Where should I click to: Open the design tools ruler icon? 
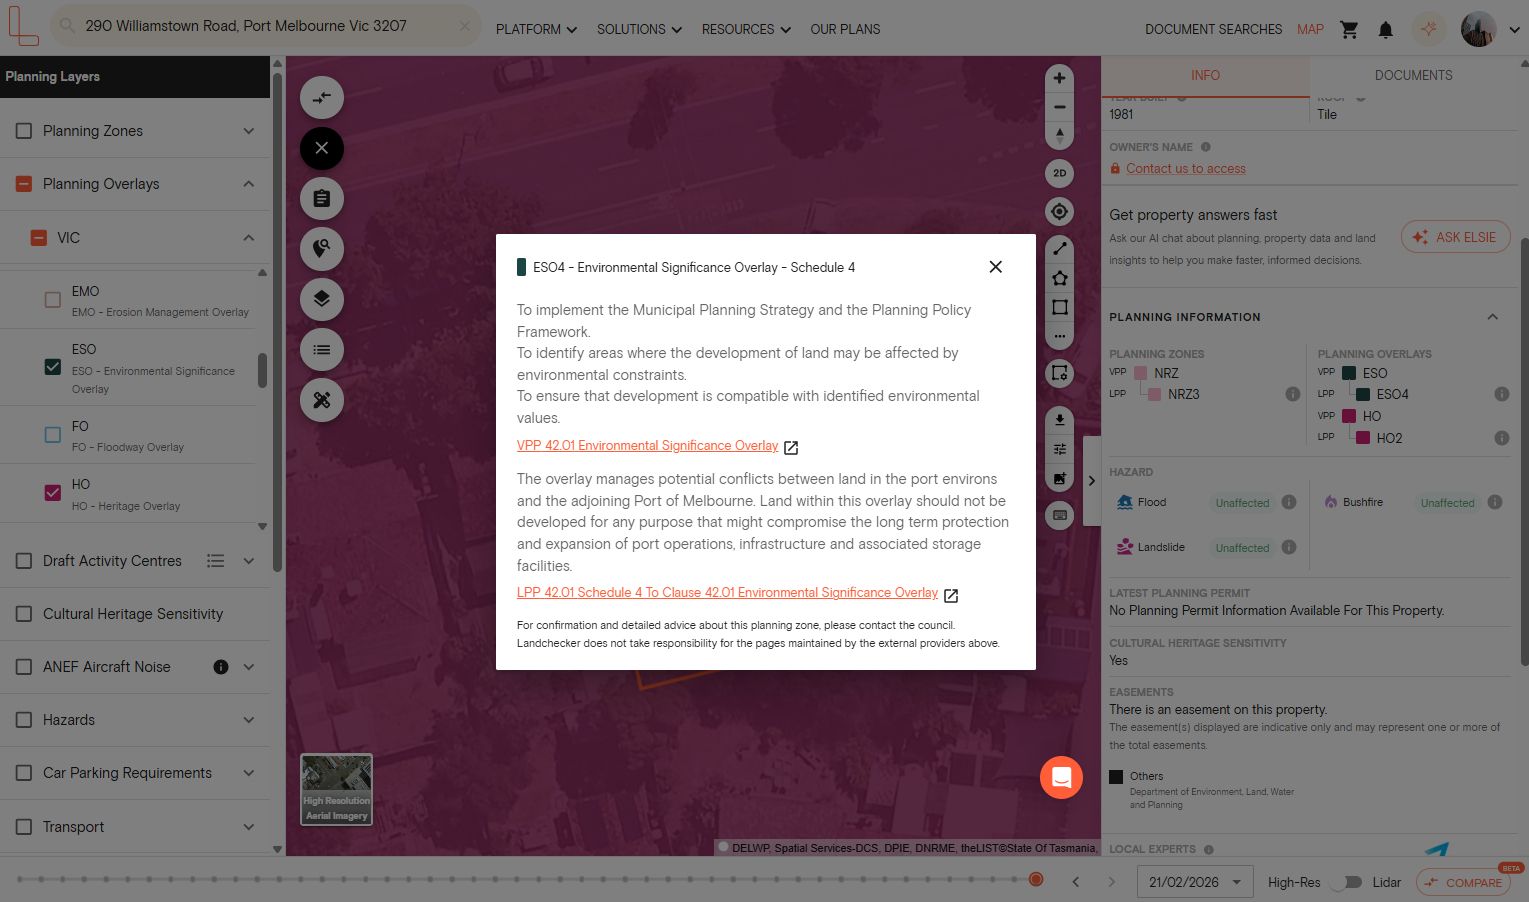pos(322,400)
